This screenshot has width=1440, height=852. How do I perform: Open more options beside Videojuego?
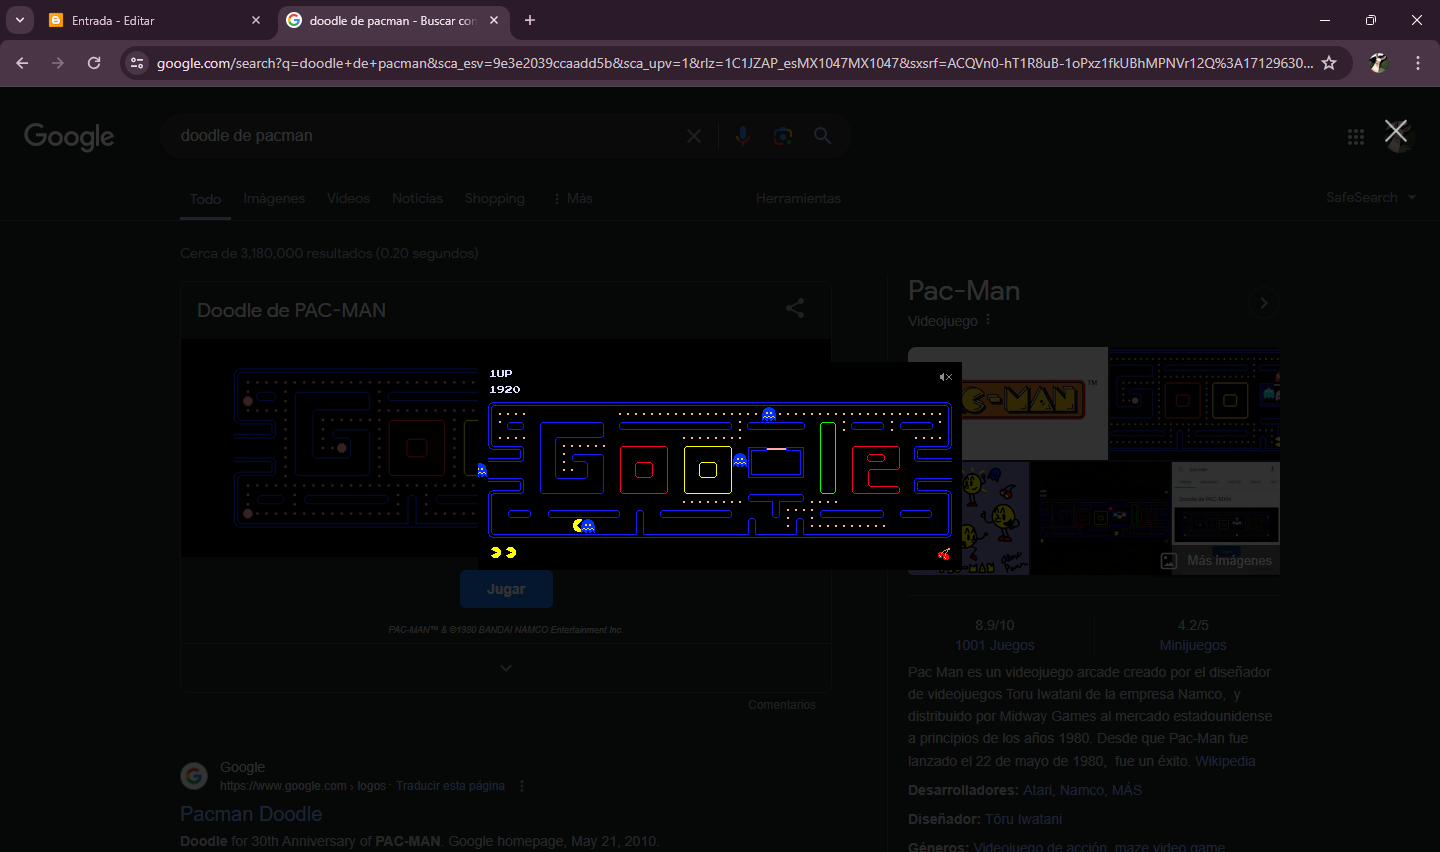(988, 320)
